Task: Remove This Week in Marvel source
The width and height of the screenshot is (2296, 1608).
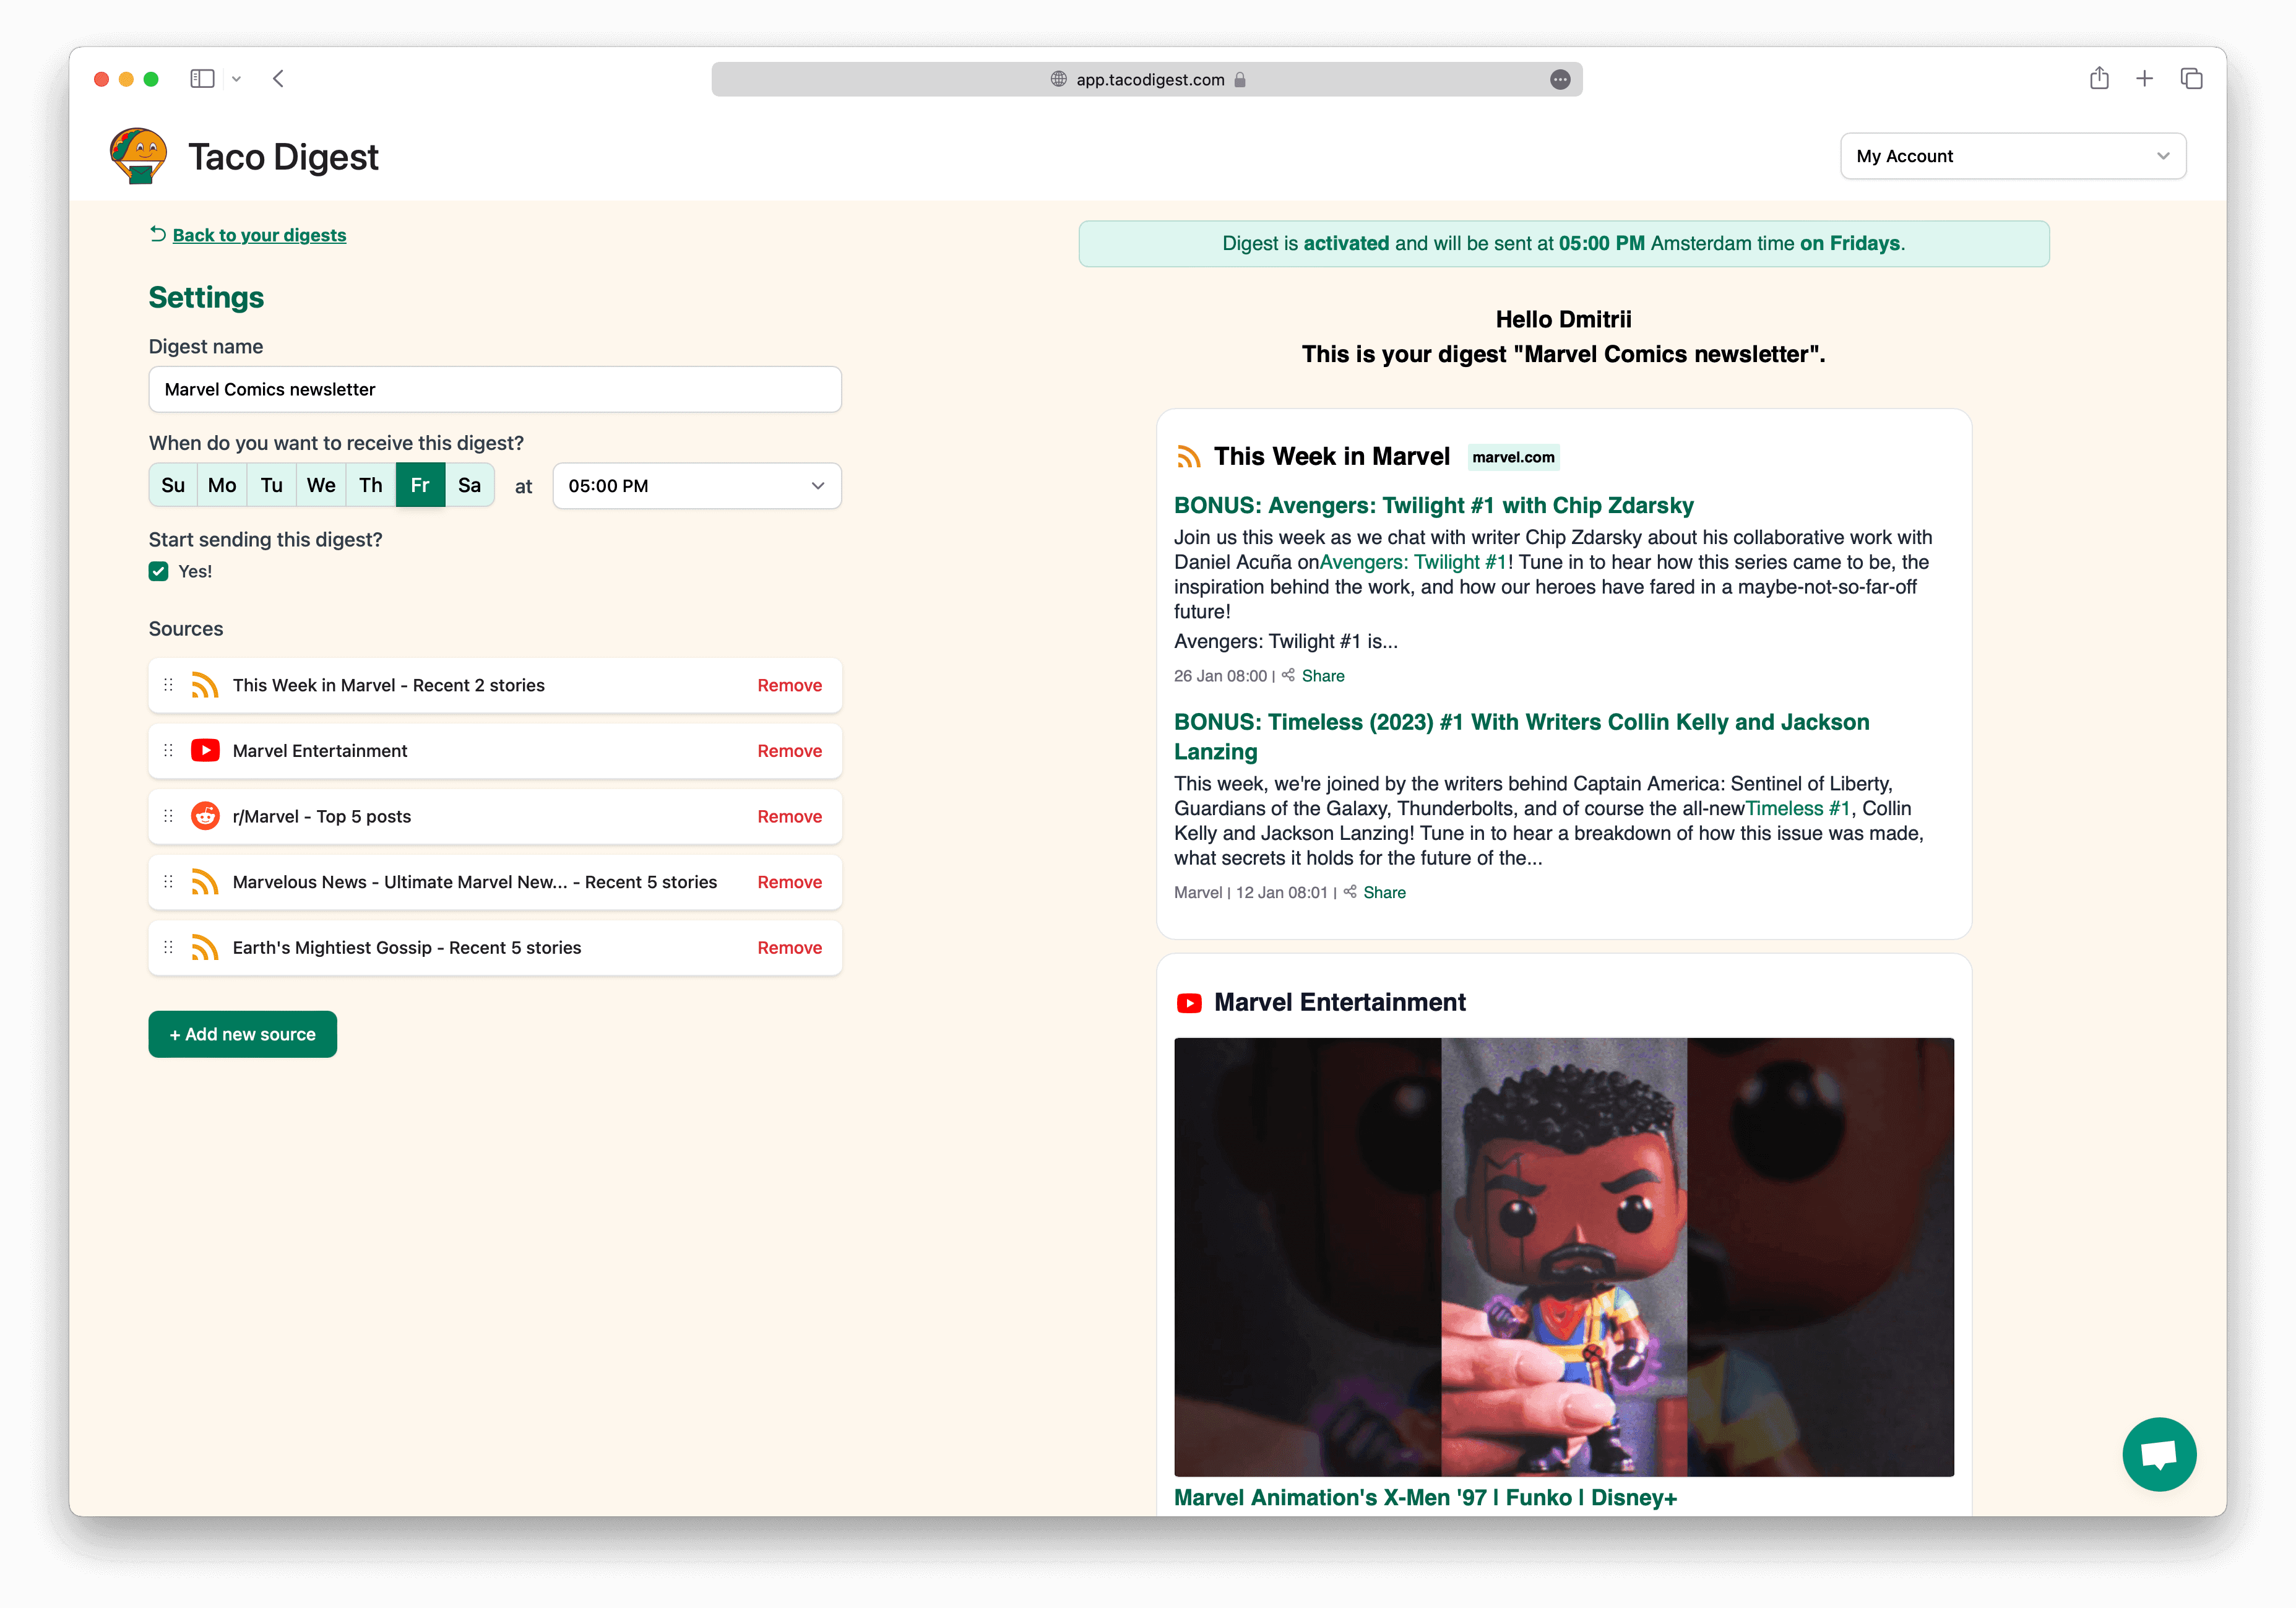Action: pyautogui.click(x=789, y=685)
